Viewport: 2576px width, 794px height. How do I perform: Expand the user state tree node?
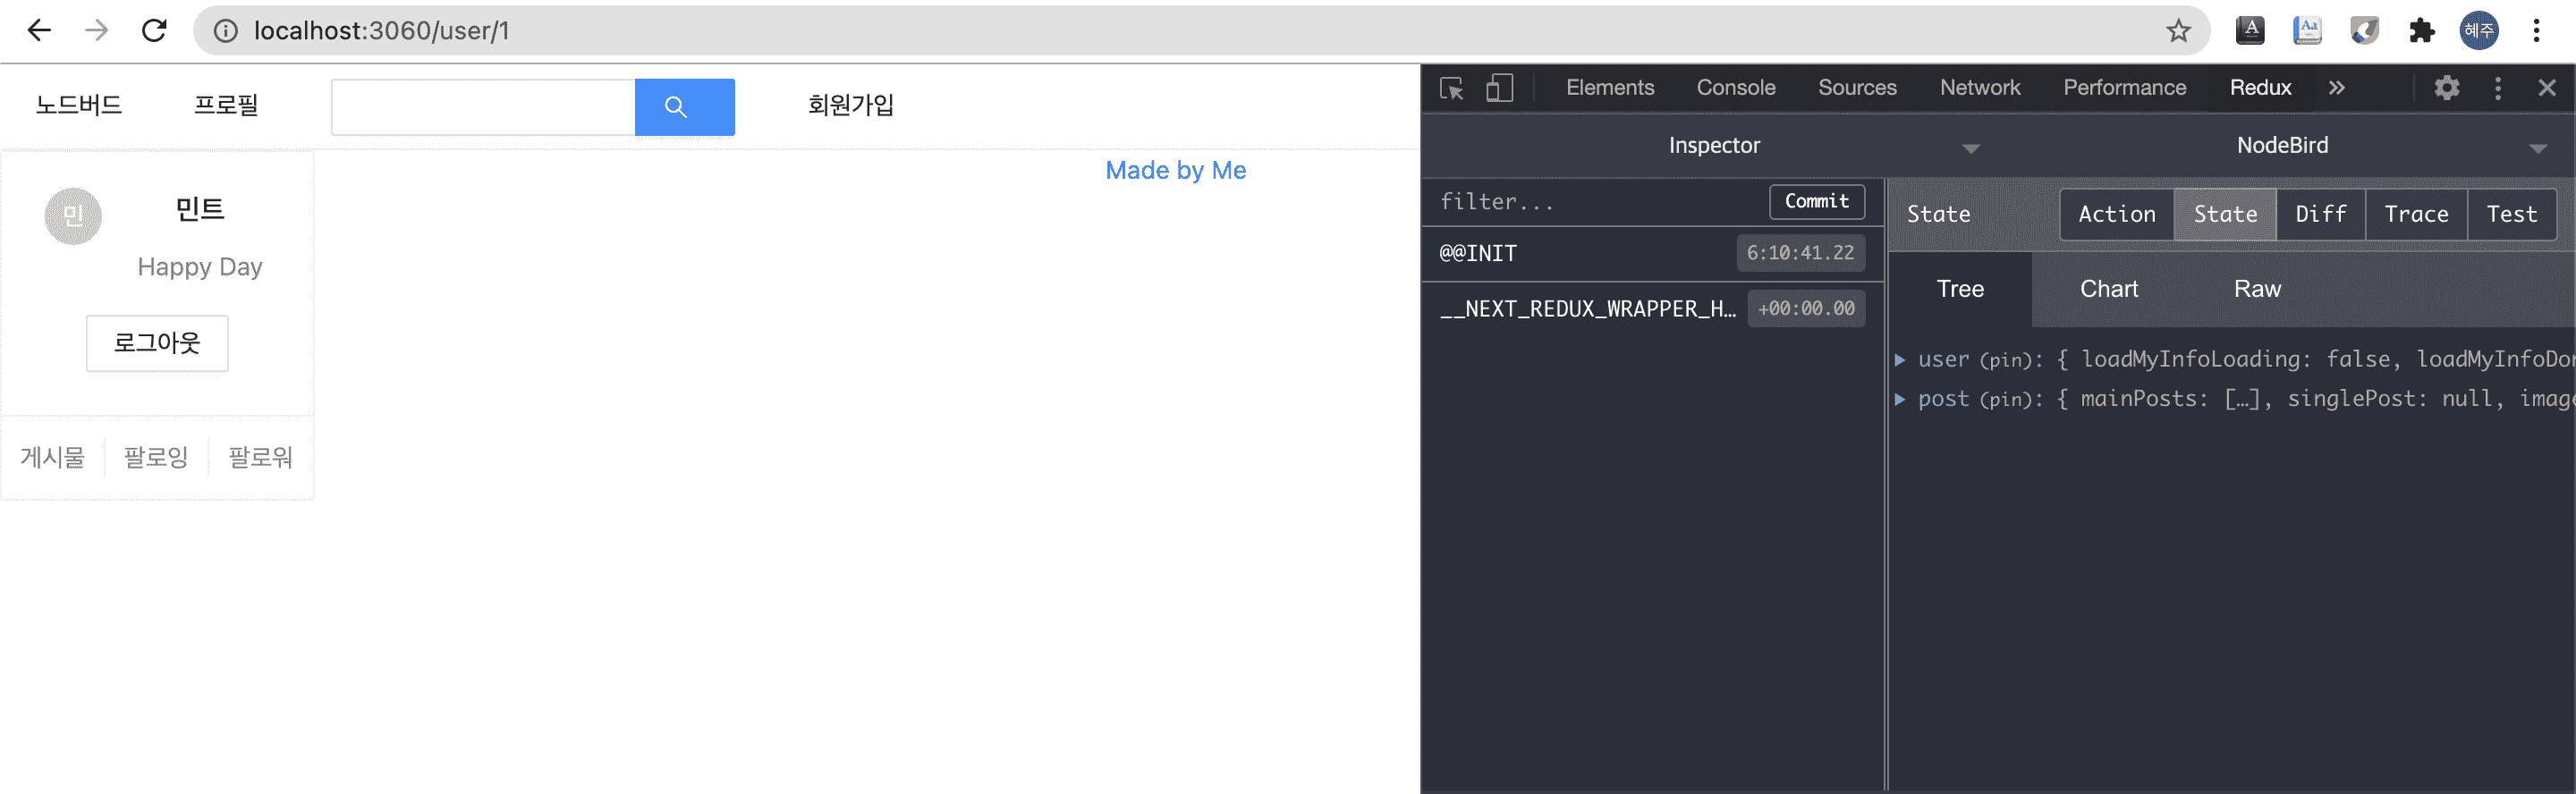click(1900, 360)
